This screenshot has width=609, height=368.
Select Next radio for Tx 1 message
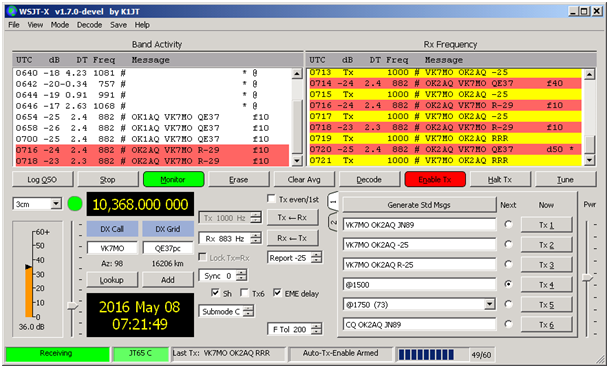[x=508, y=224]
